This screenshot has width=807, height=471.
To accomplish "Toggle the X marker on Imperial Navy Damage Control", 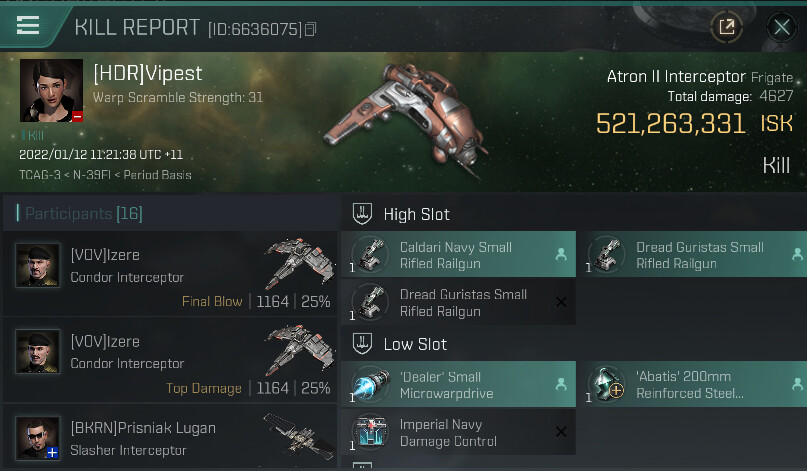I will point(560,432).
